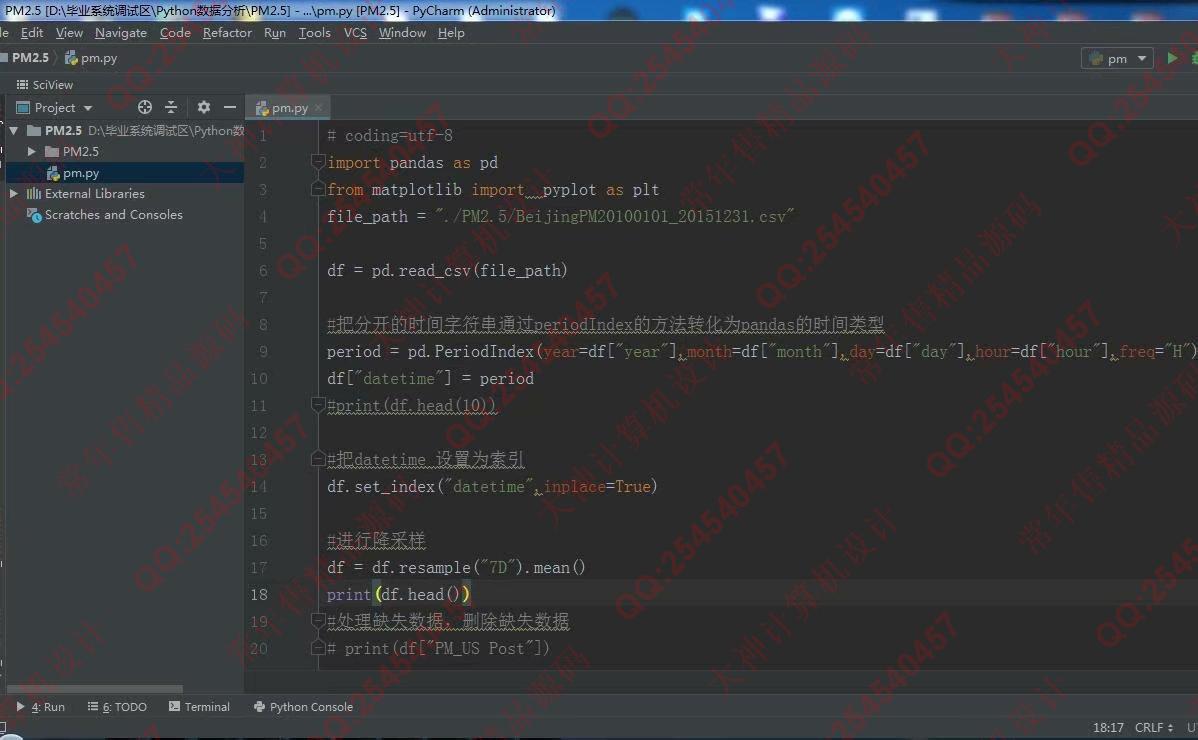Click the file_path string on line 4
Viewport: 1198px width, 740px height.
(615, 217)
